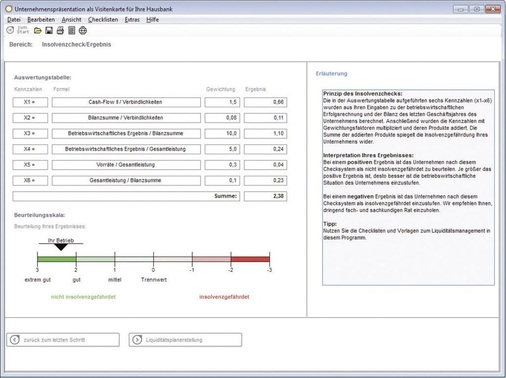The height and width of the screenshot is (378, 506).
Task: Click the 'X4 =' Kennzahl cell
Action: coord(30,149)
